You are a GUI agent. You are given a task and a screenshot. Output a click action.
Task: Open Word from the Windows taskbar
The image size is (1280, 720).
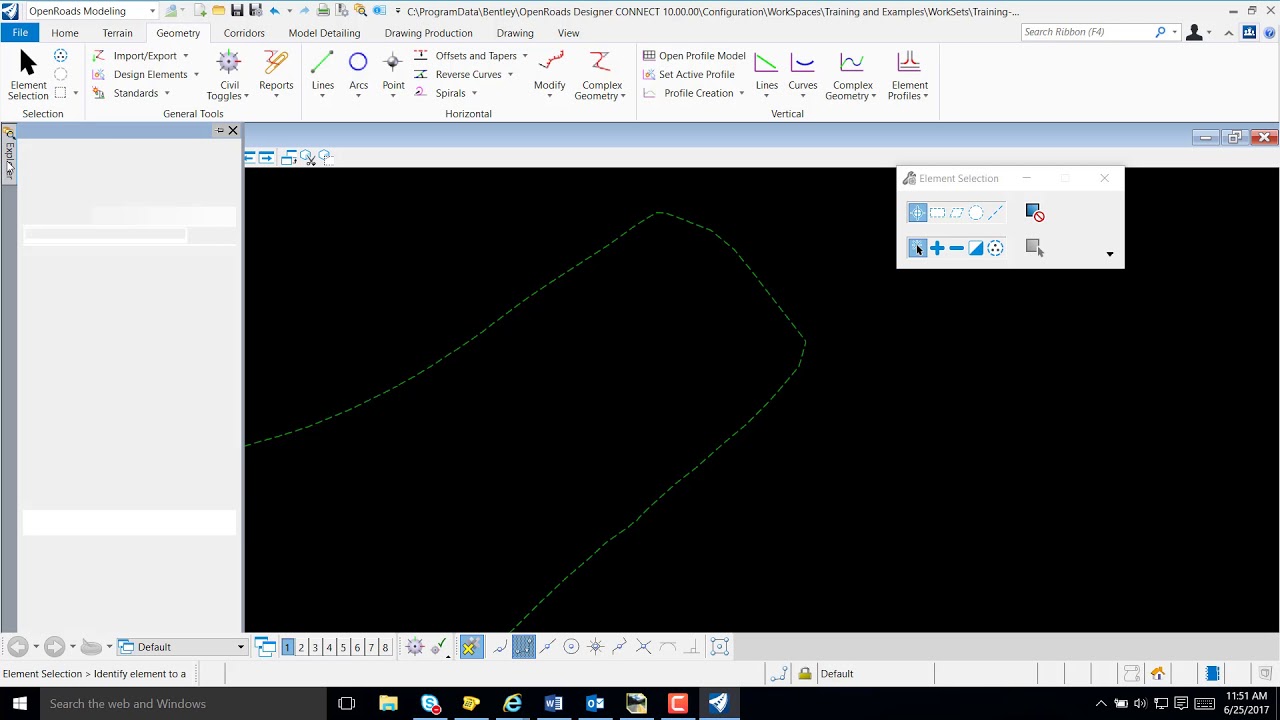553,704
